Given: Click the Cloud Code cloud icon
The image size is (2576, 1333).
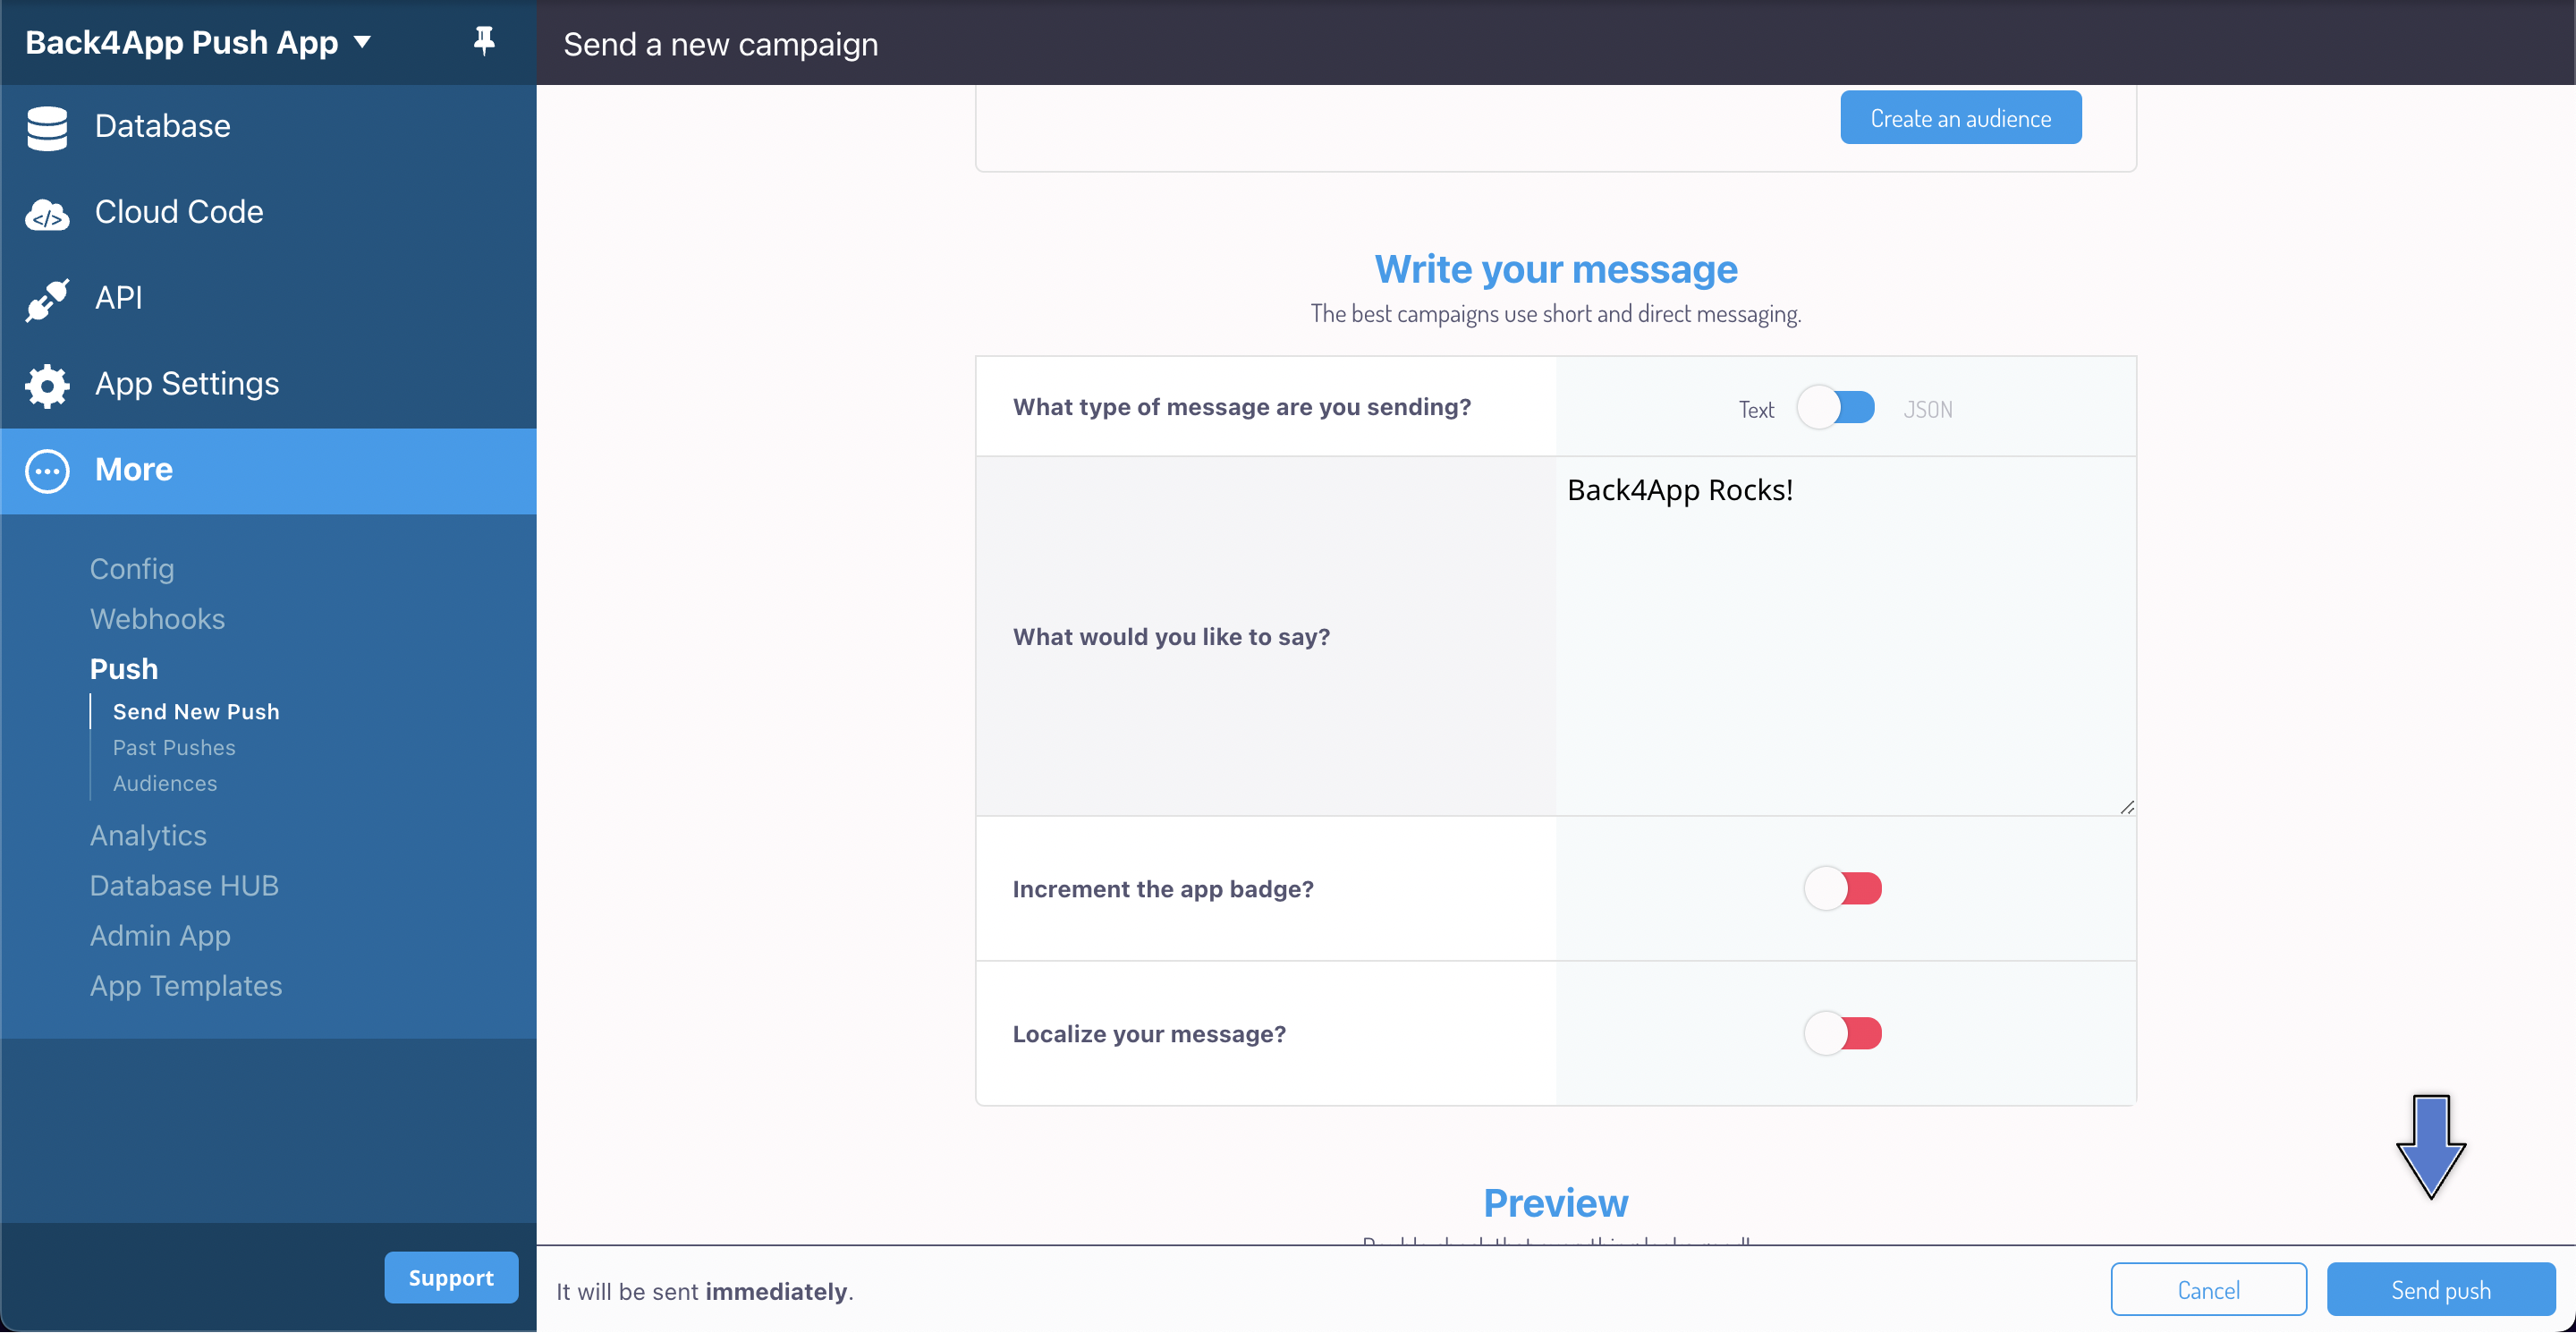Looking at the screenshot, I should (x=47, y=214).
